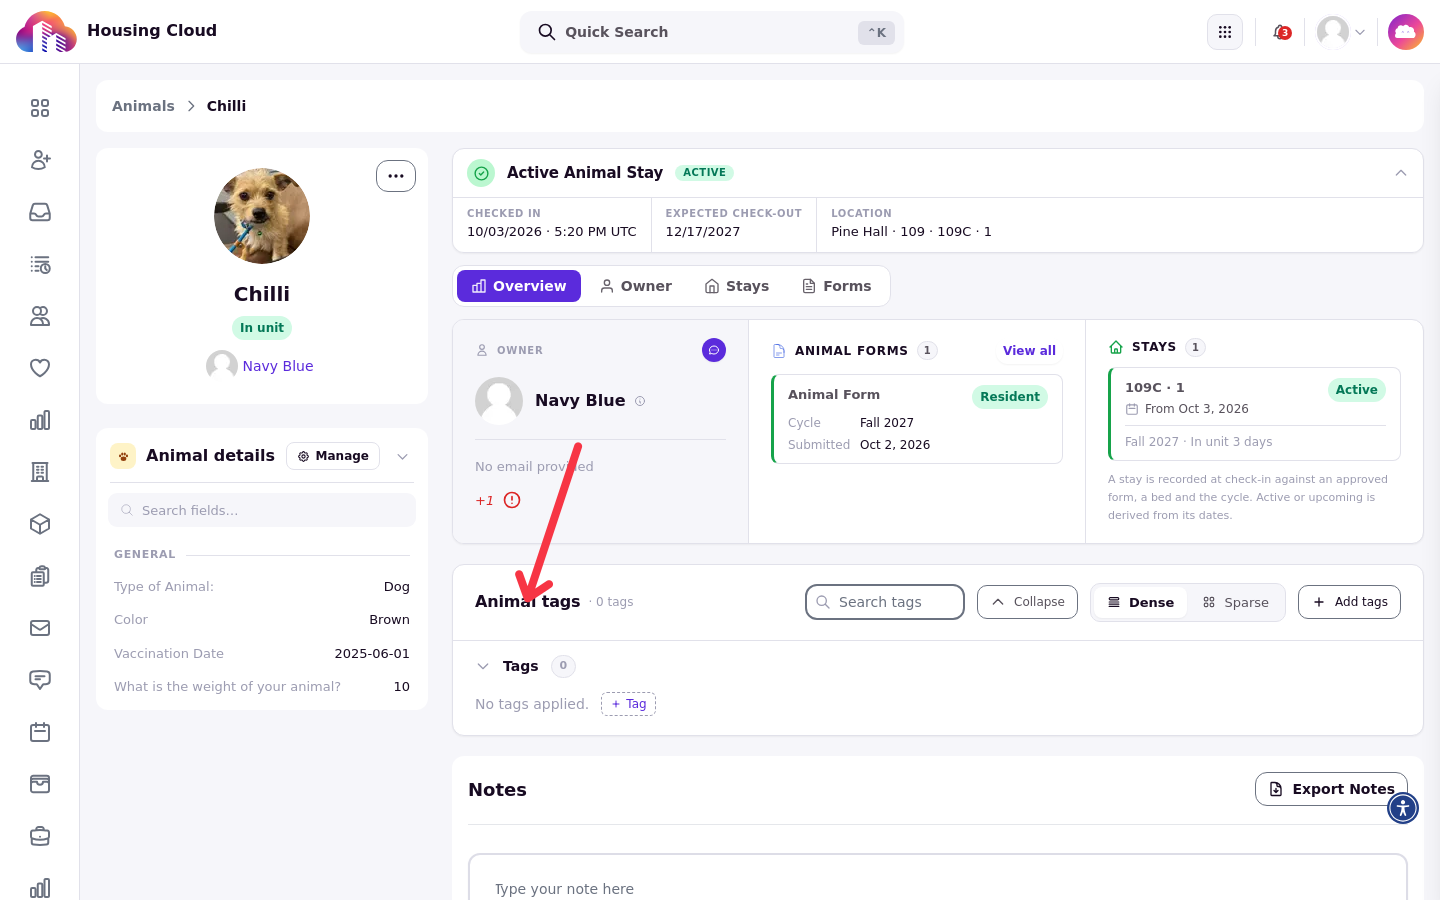The image size is (1440, 900).
Task: Open the three-dot menu on Chilli card
Action: tap(396, 176)
